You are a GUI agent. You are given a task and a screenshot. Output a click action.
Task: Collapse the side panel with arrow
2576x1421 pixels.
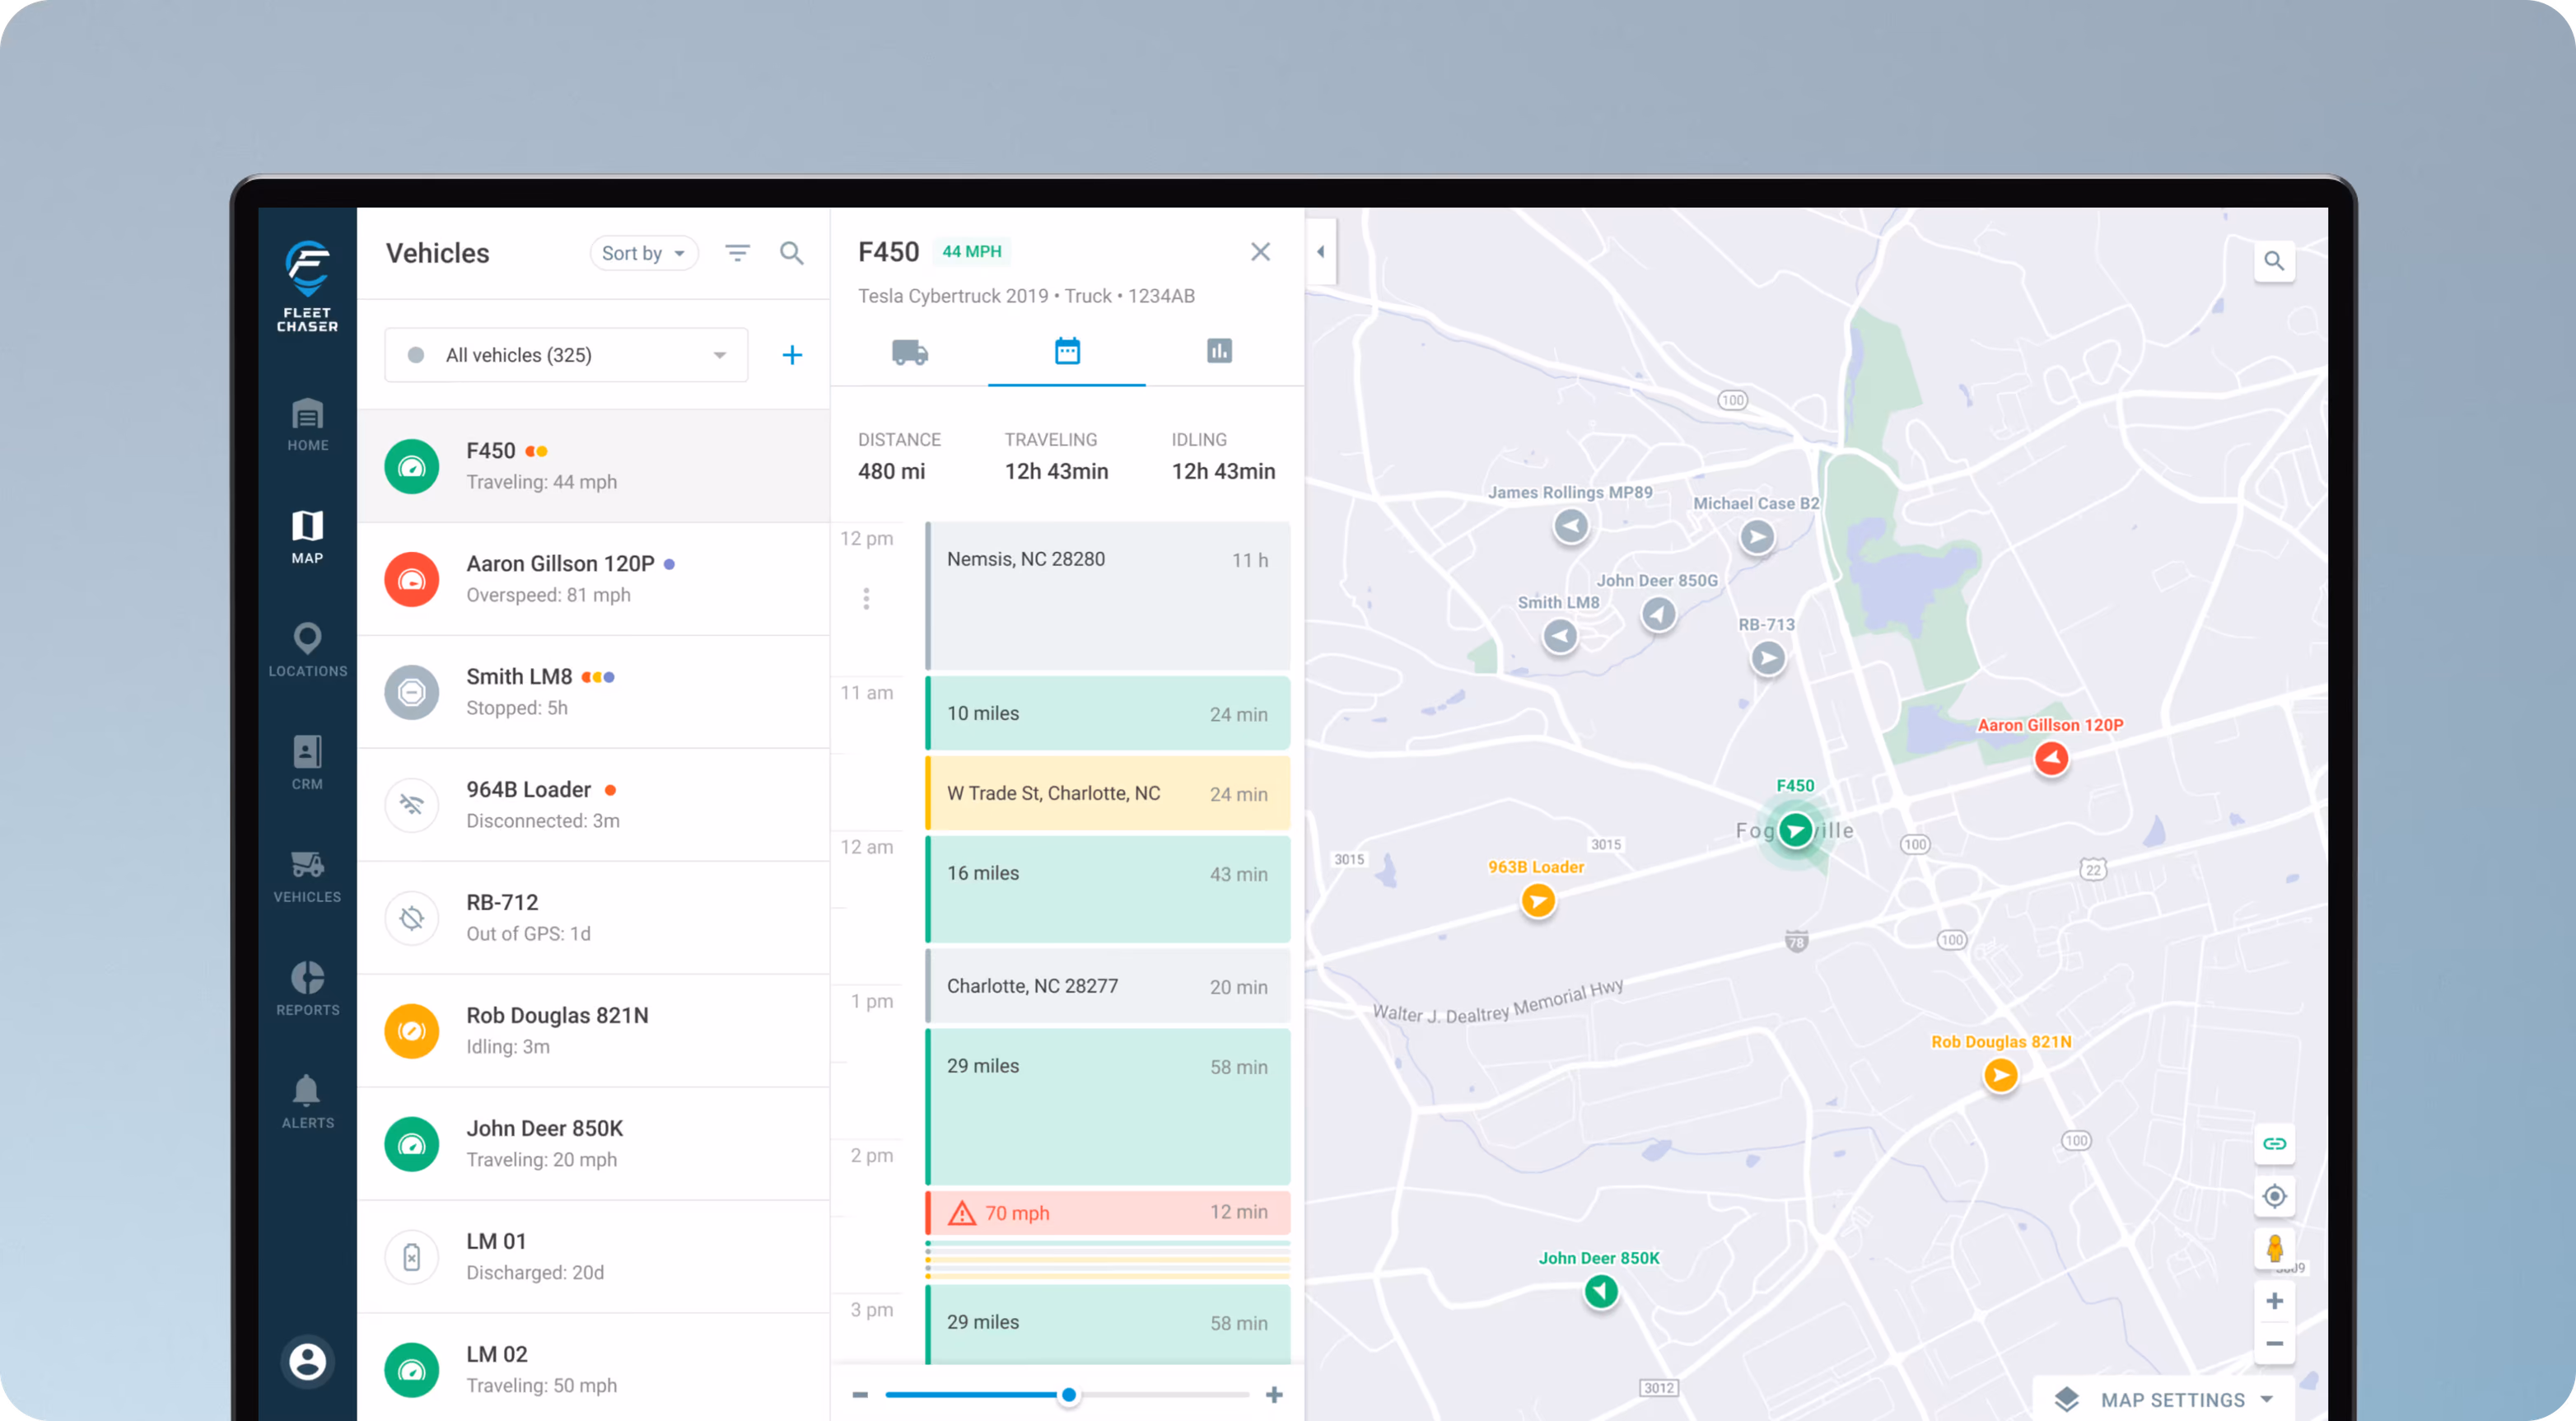coord(1321,252)
